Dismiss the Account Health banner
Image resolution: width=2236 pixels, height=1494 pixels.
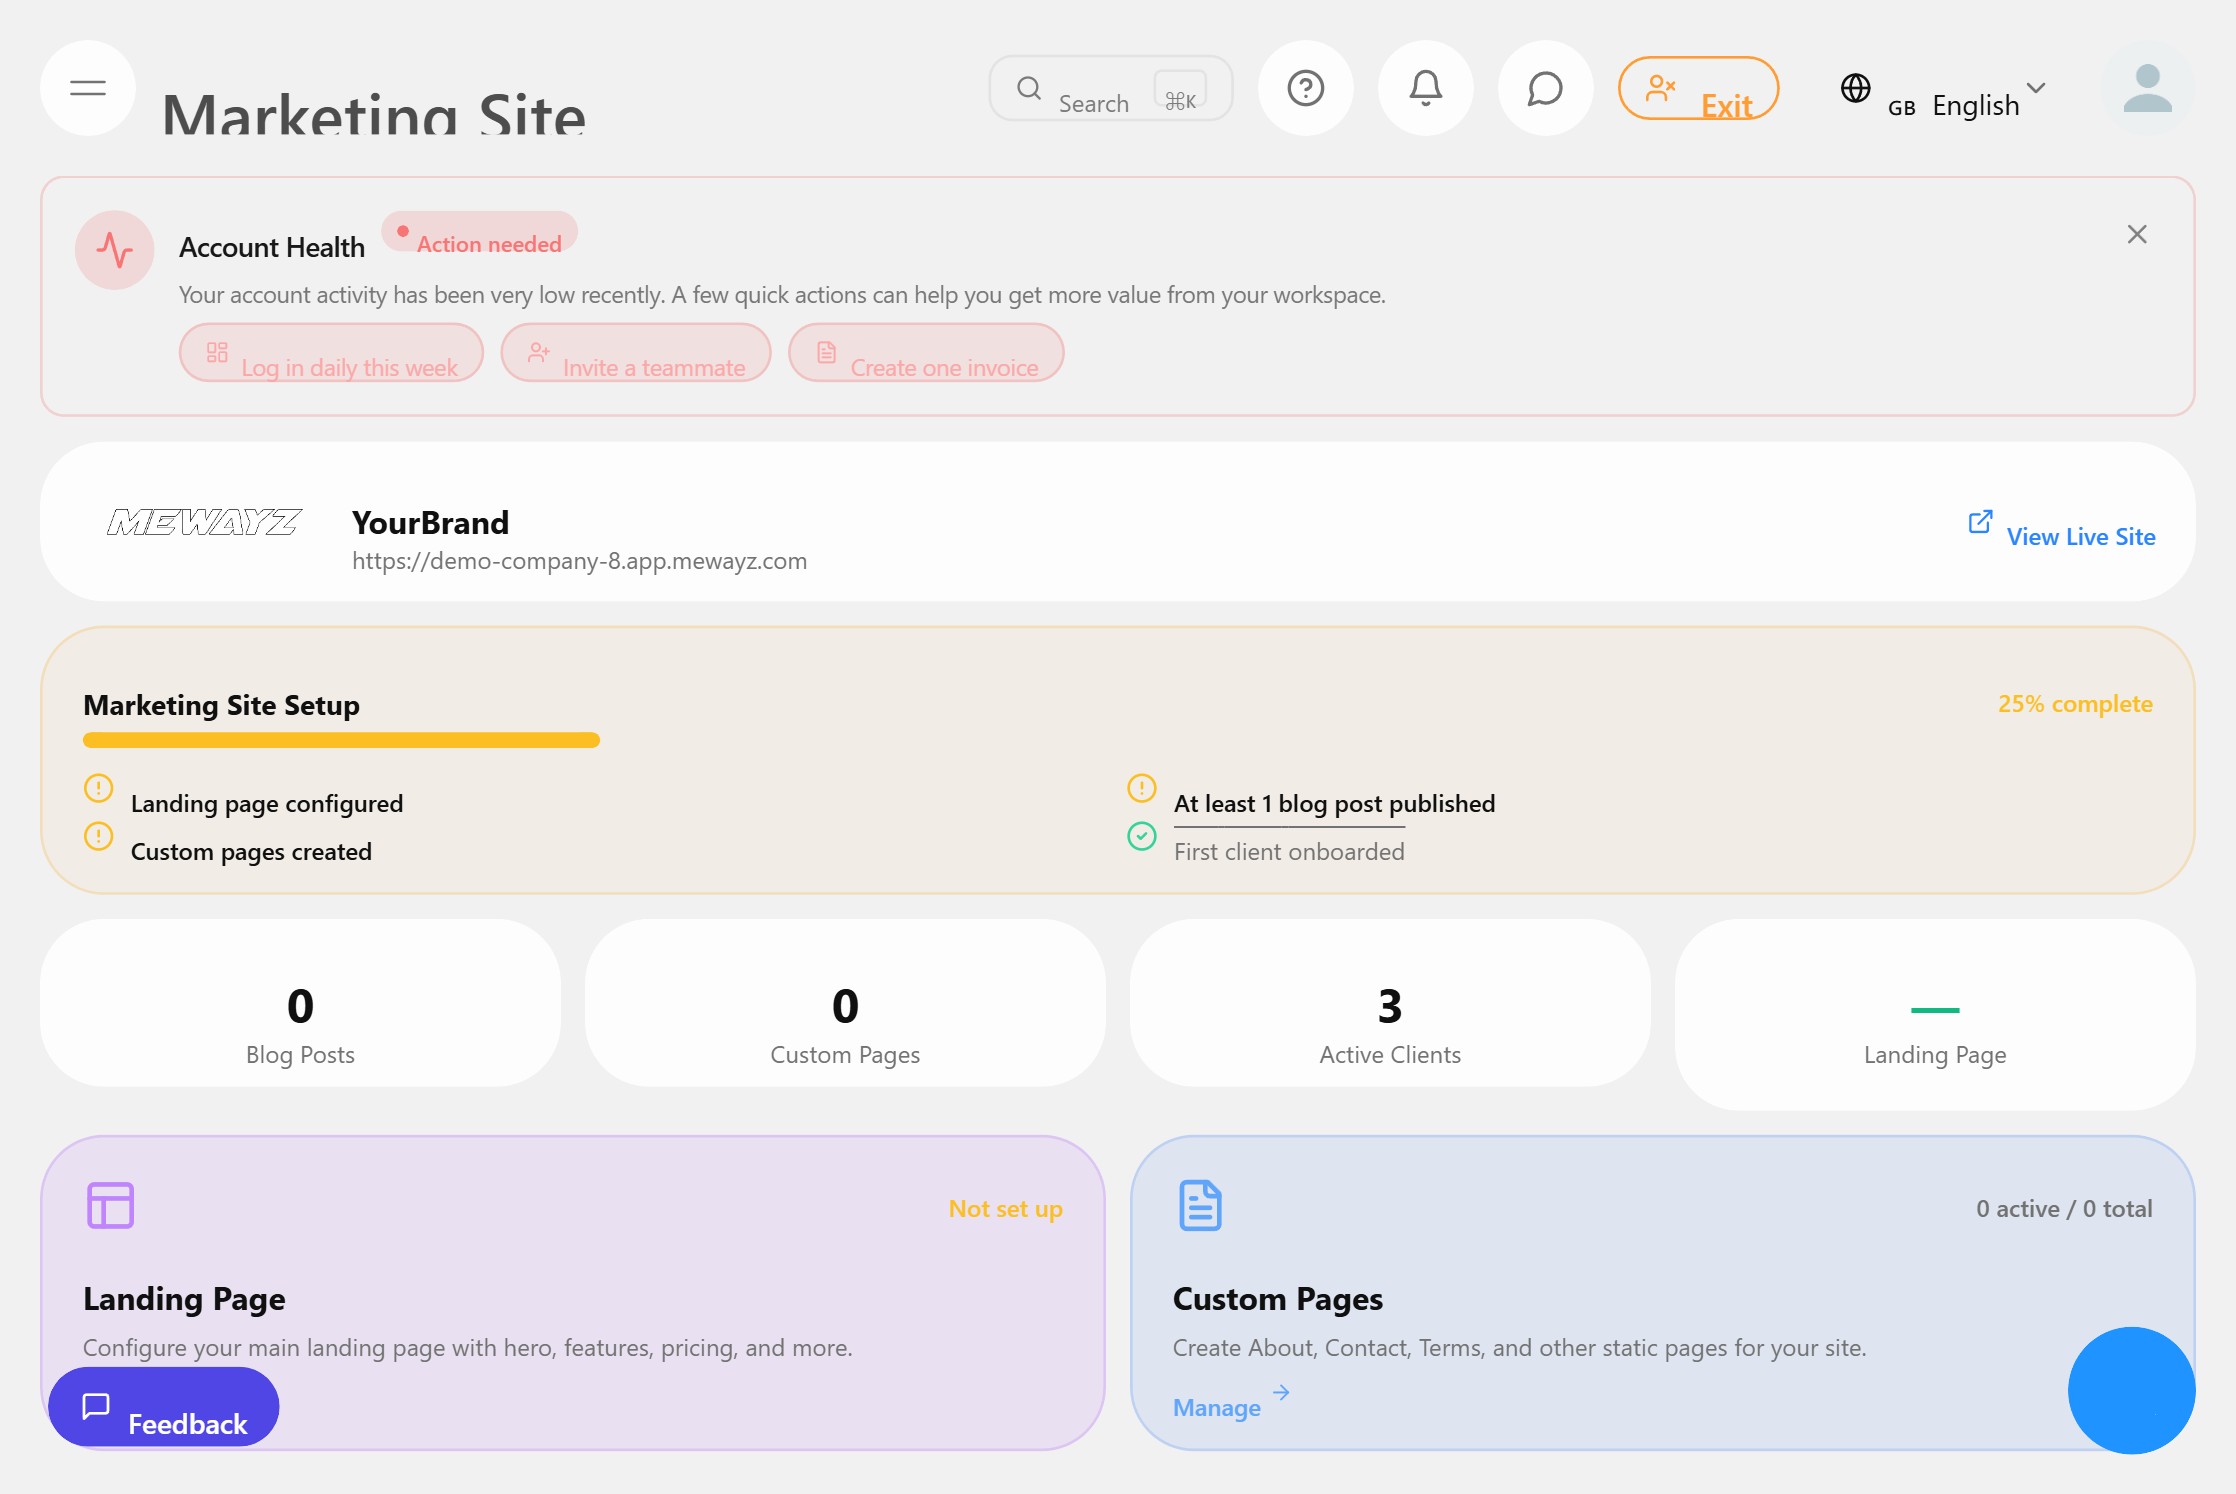2136,233
